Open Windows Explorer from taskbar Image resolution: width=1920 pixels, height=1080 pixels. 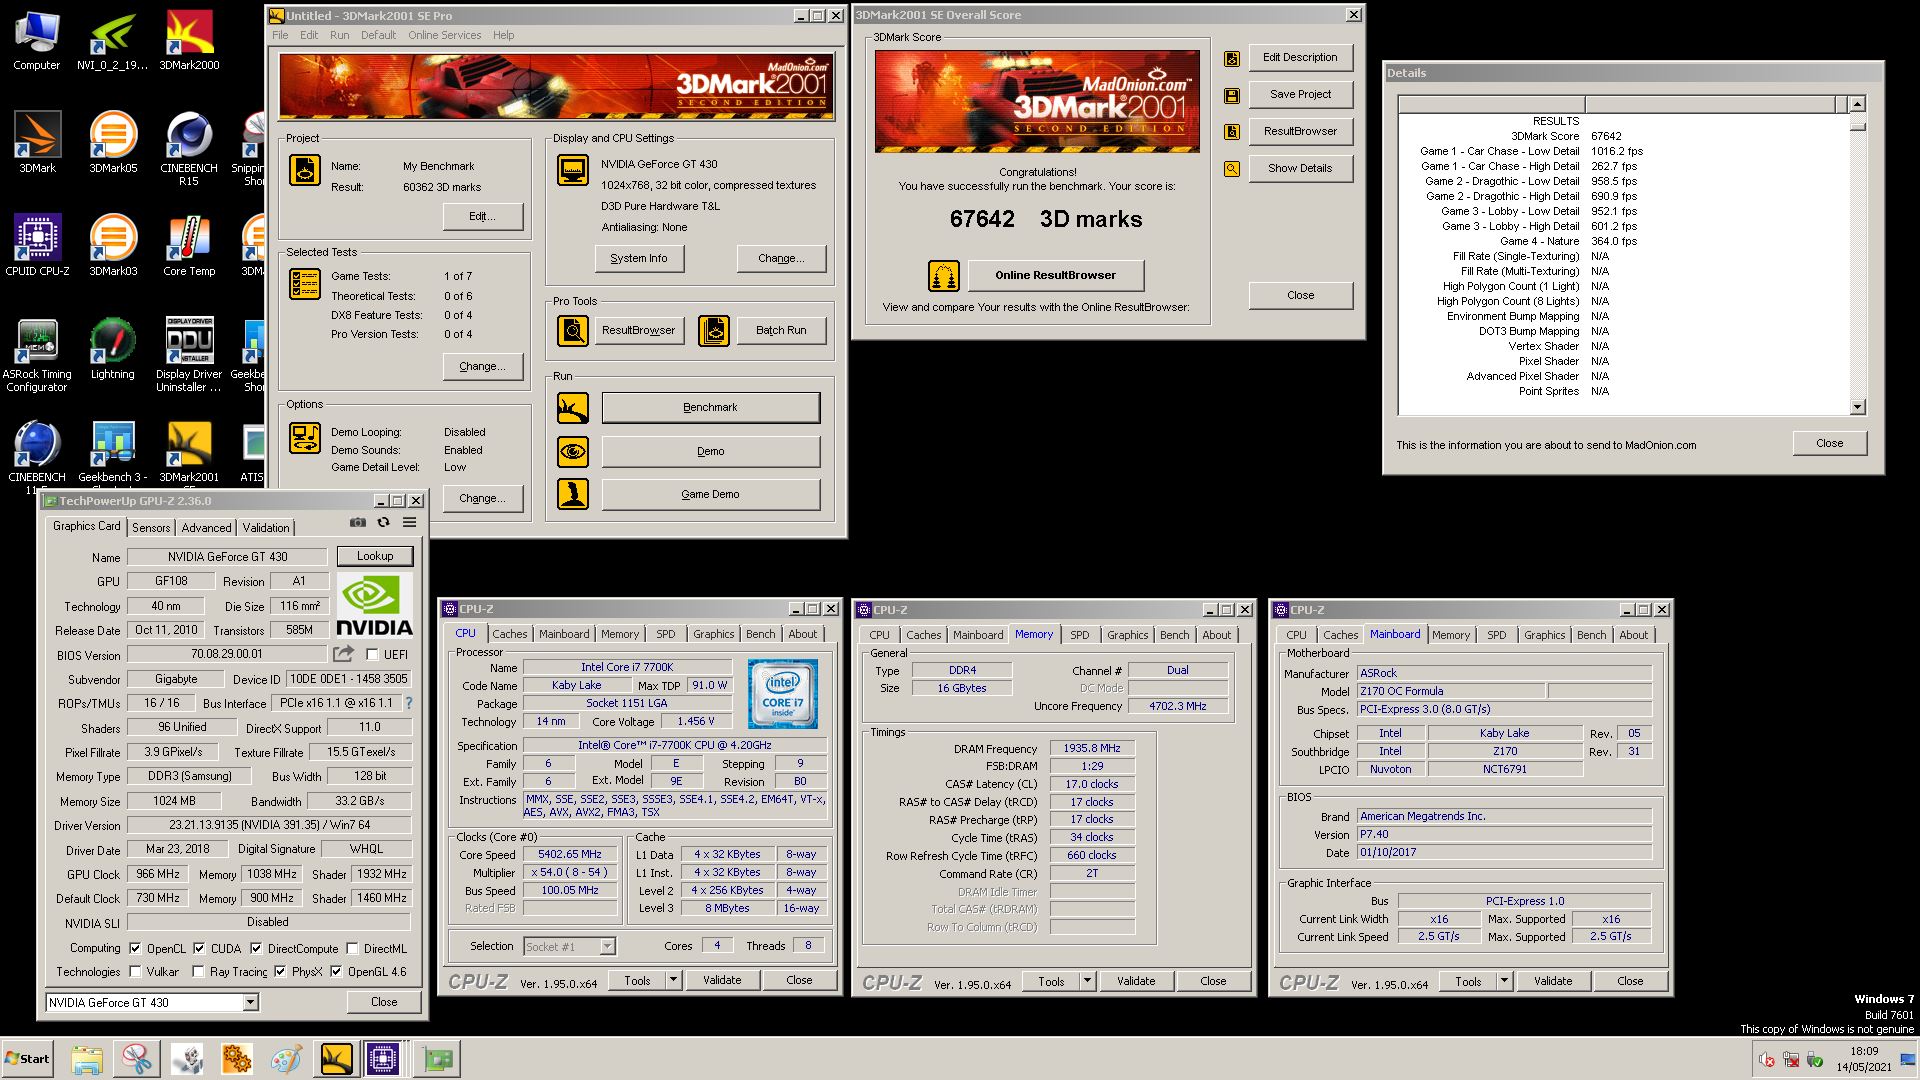click(87, 1059)
